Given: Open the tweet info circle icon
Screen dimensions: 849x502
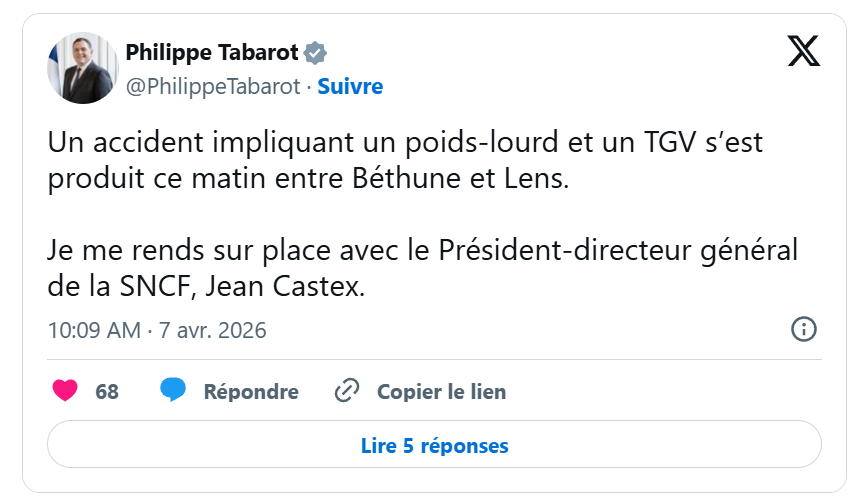Looking at the screenshot, I should (x=803, y=329).
